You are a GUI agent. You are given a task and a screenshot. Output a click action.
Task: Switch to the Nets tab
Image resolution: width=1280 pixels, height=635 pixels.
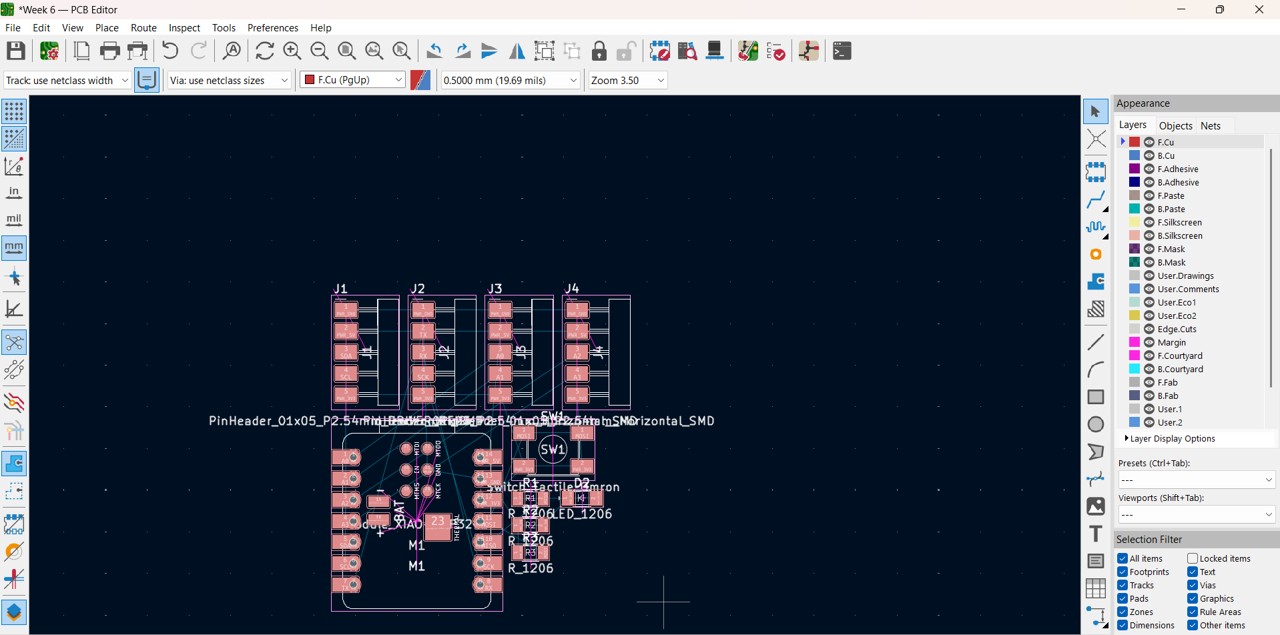tap(1210, 126)
